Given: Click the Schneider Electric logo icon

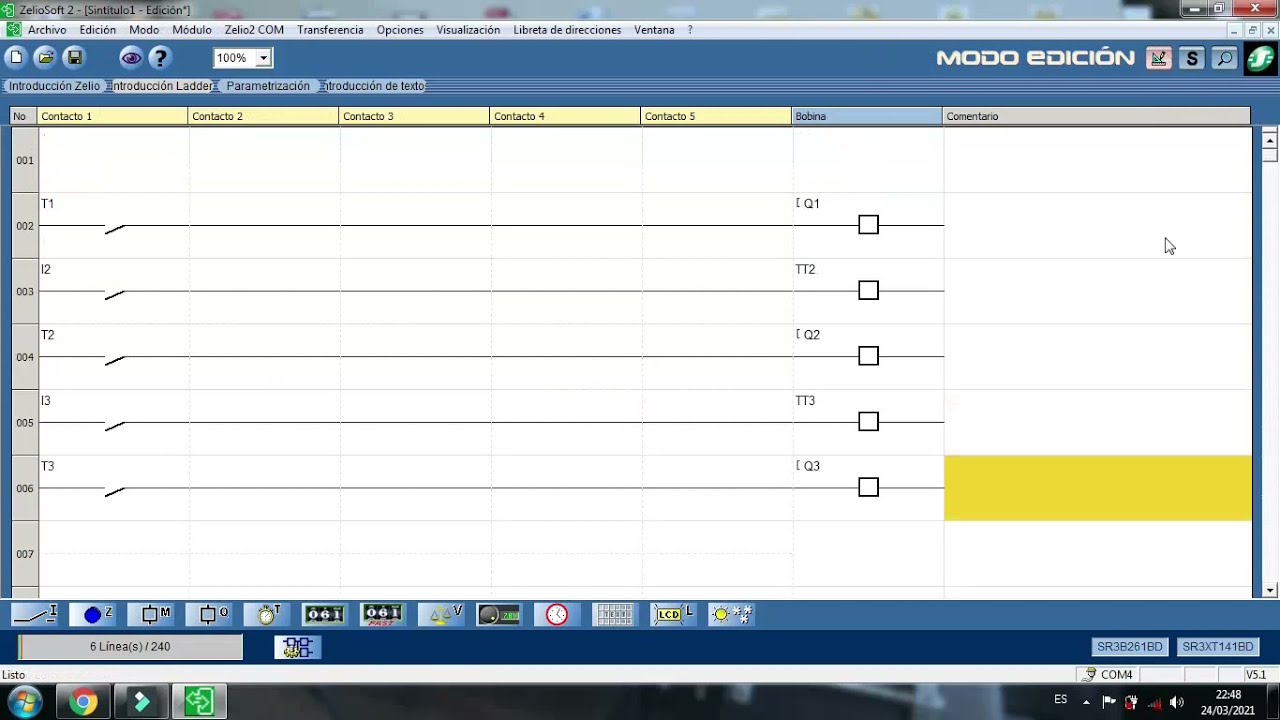Looking at the screenshot, I should [1260, 59].
